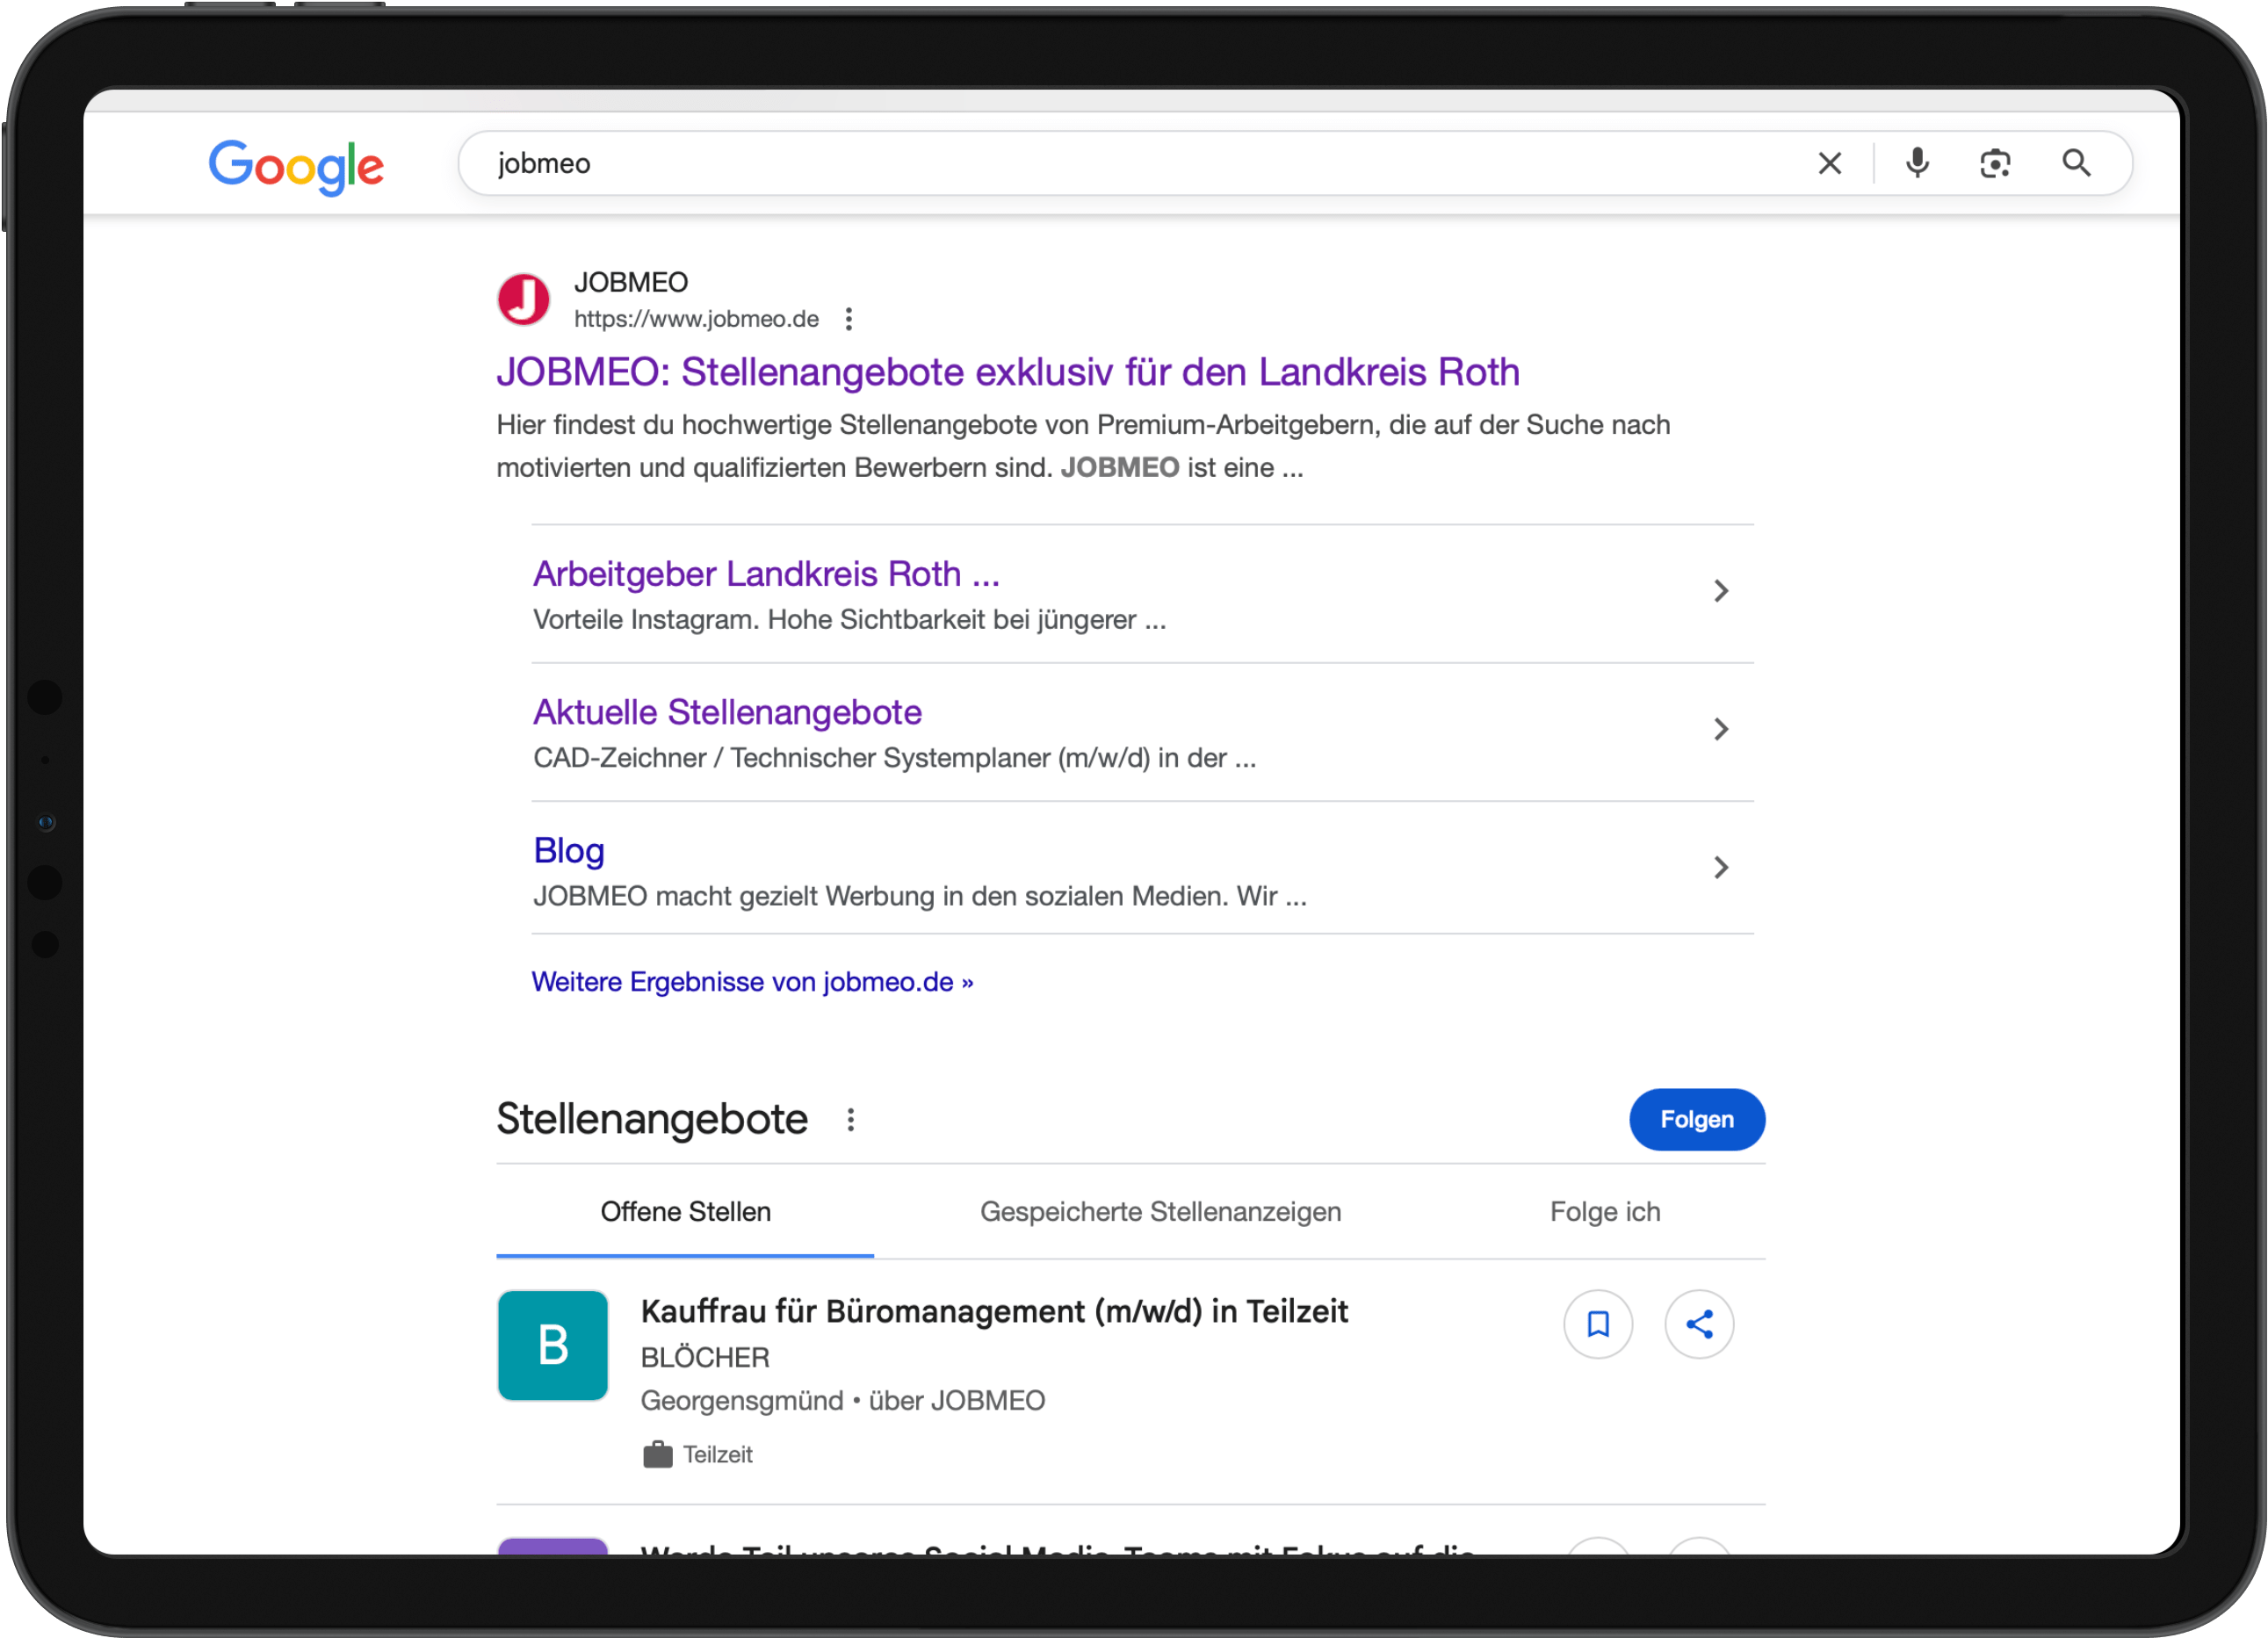Click the red JOBMEO favicon
The width and height of the screenshot is (2268, 1638).
coord(524,299)
